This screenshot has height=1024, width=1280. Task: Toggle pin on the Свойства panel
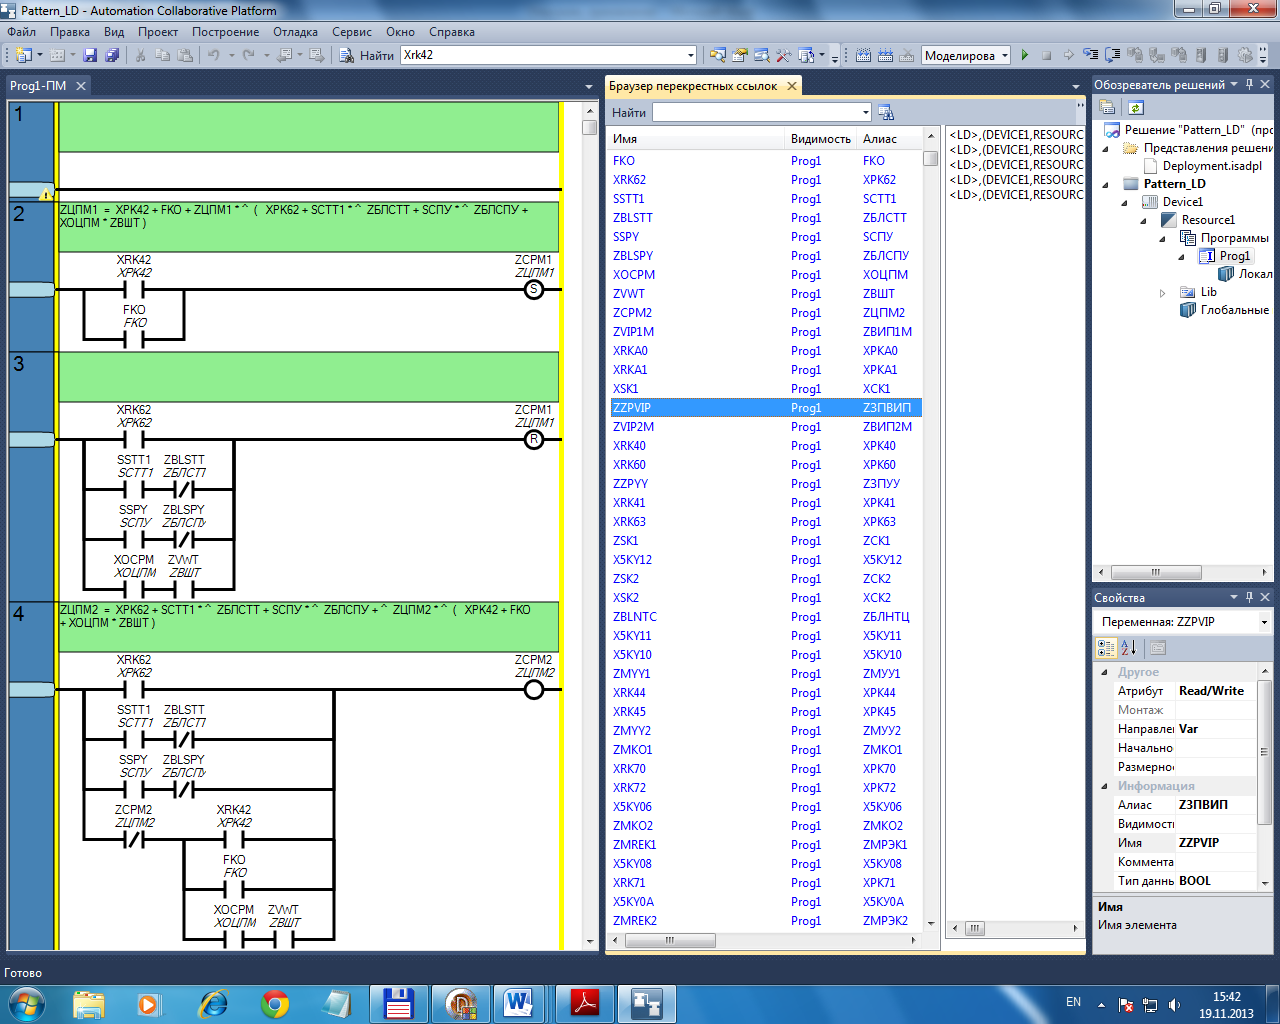[x=1249, y=597]
